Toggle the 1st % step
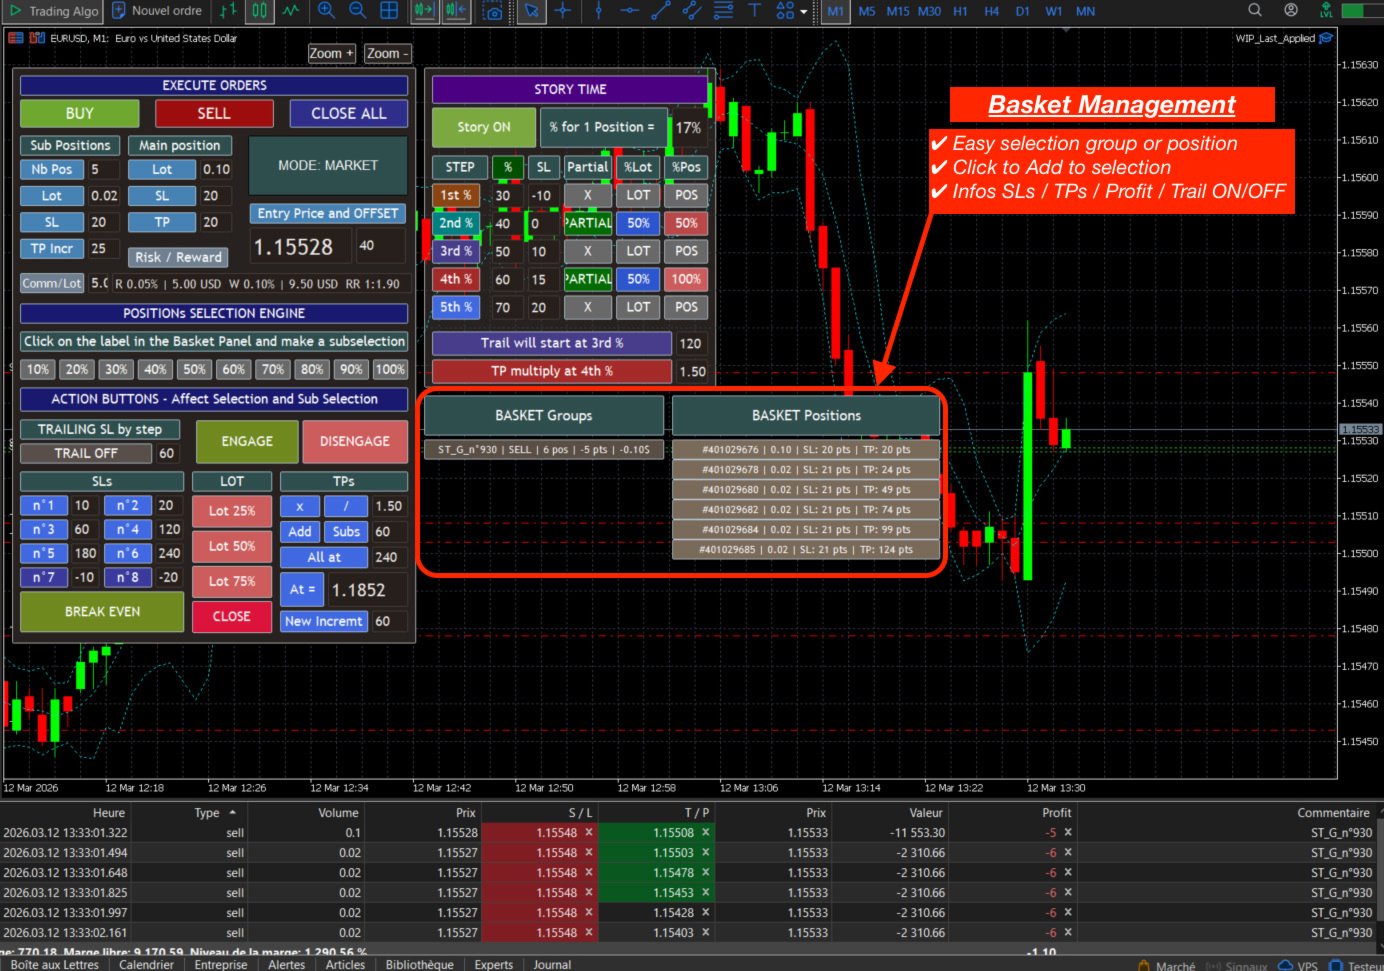 456,195
